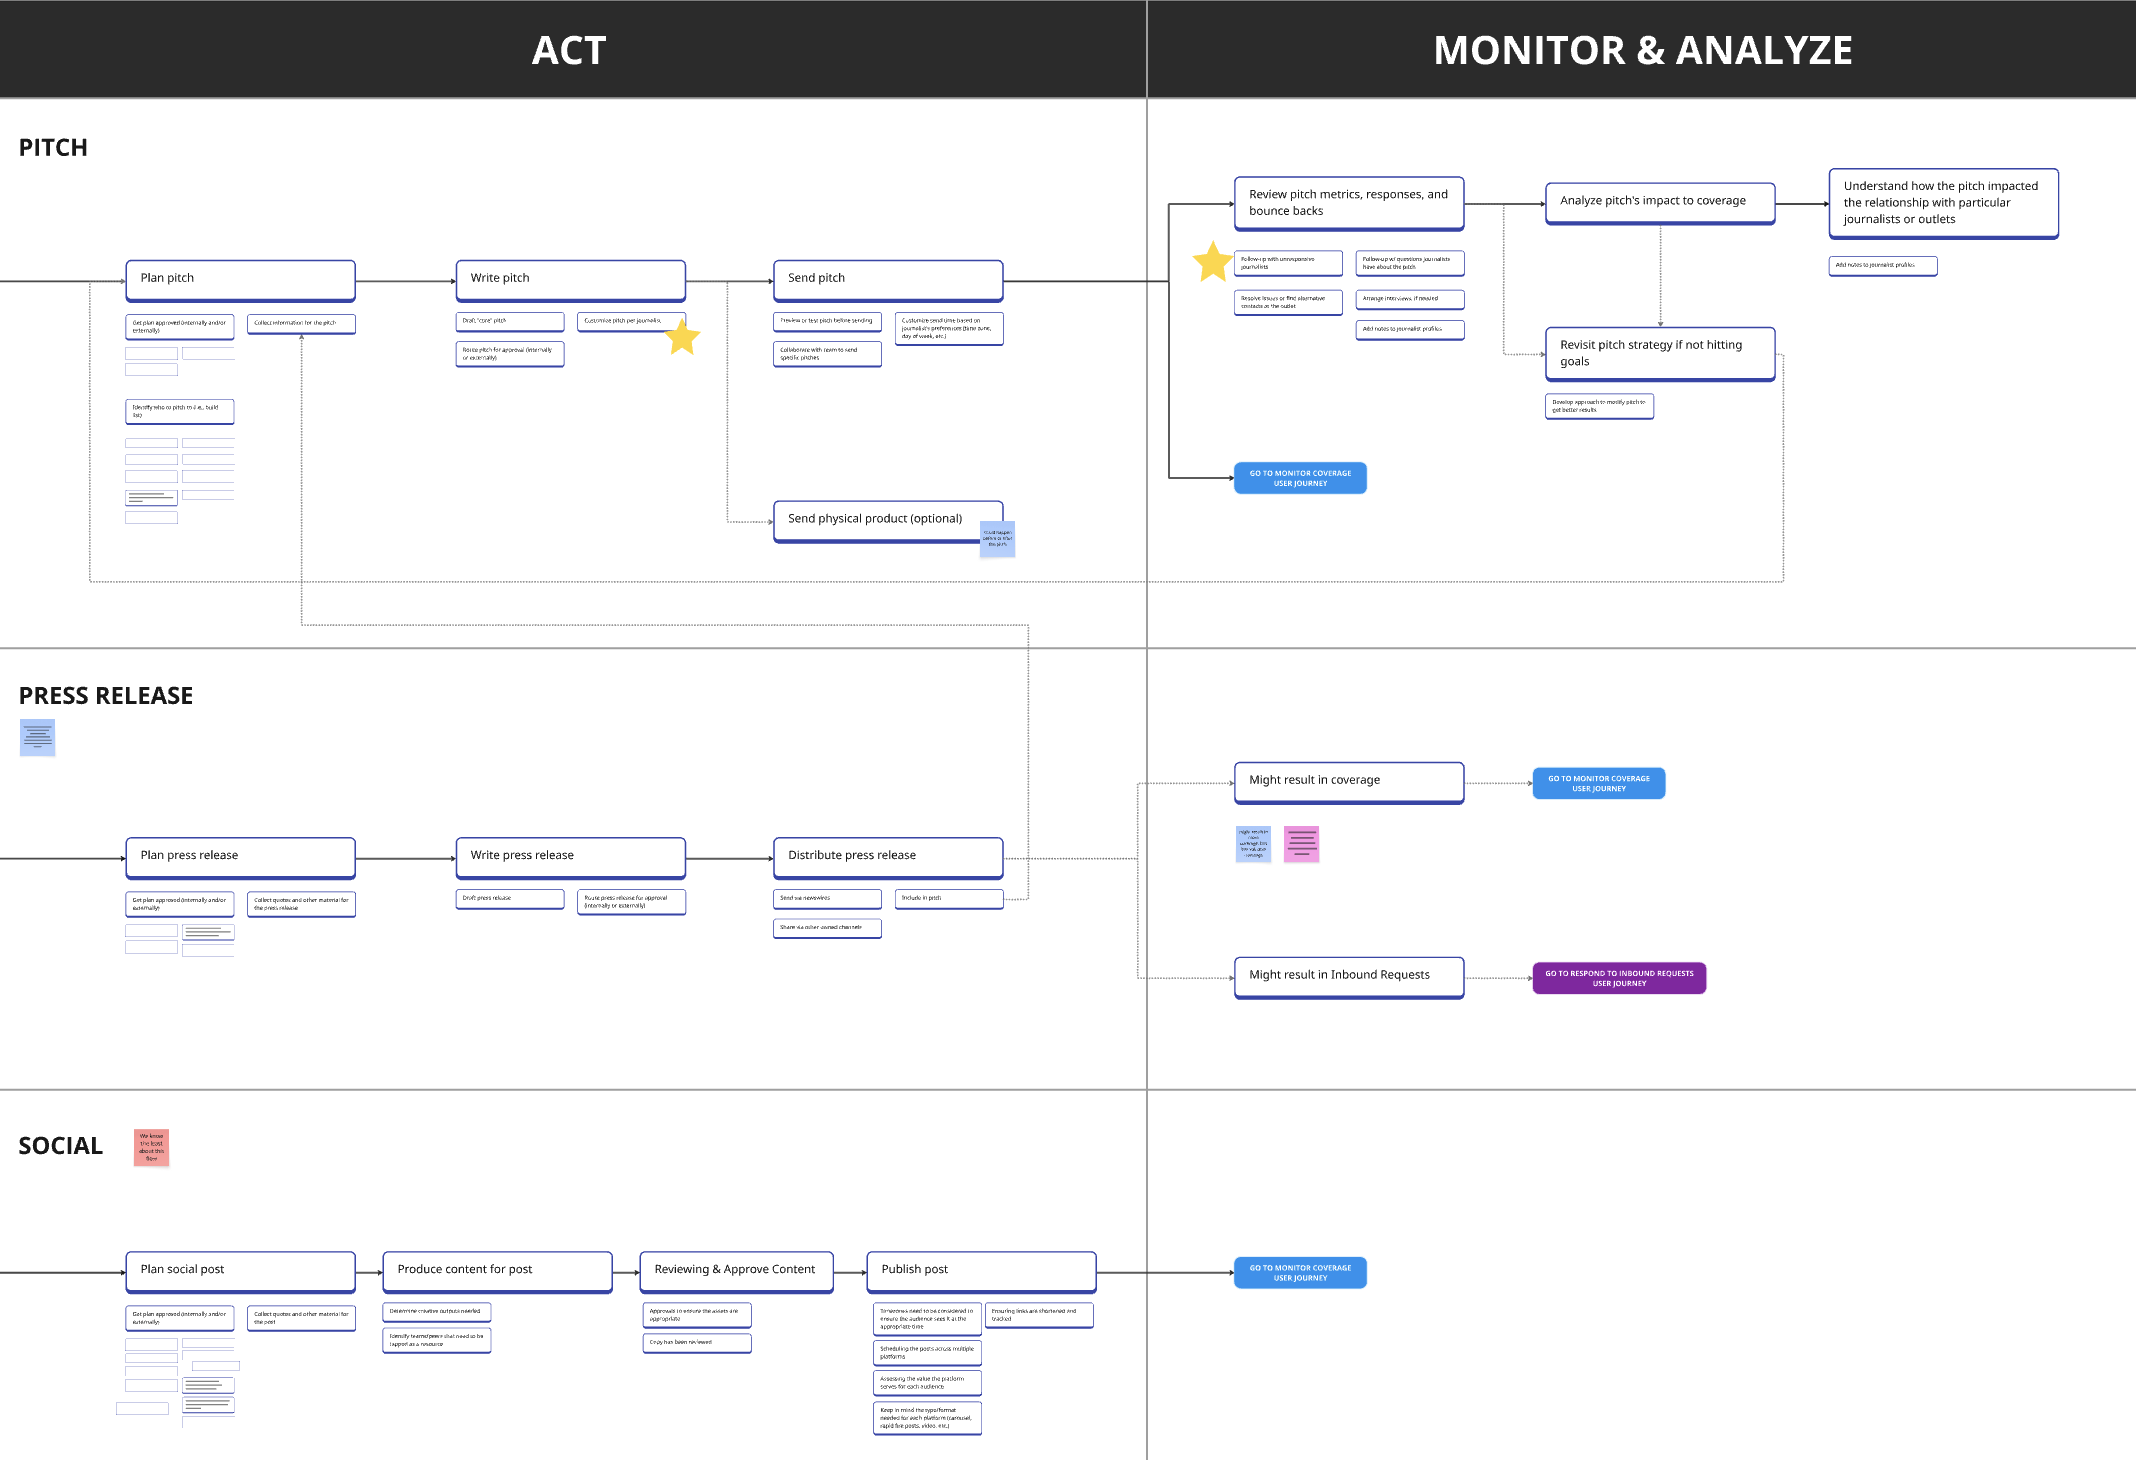This screenshot has height=1460, width=2136.
Task: Click Go To Monitor Coverage button beside Might result in coverage
Action: pyautogui.click(x=1598, y=783)
